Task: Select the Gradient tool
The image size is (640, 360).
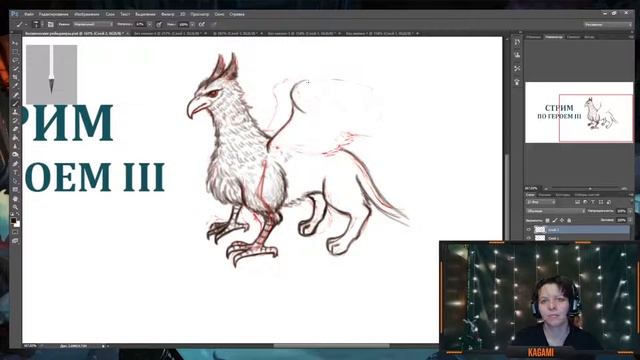Action: [15, 138]
